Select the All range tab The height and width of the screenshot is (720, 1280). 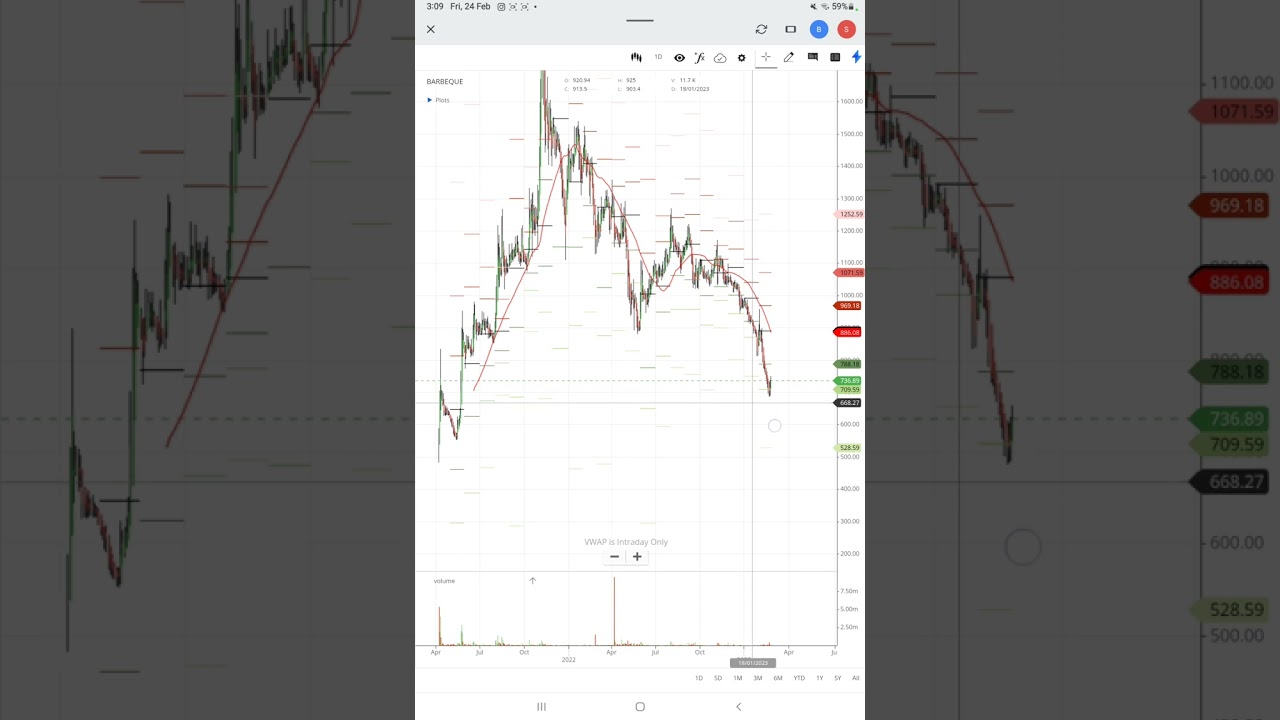tap(855, 678)
